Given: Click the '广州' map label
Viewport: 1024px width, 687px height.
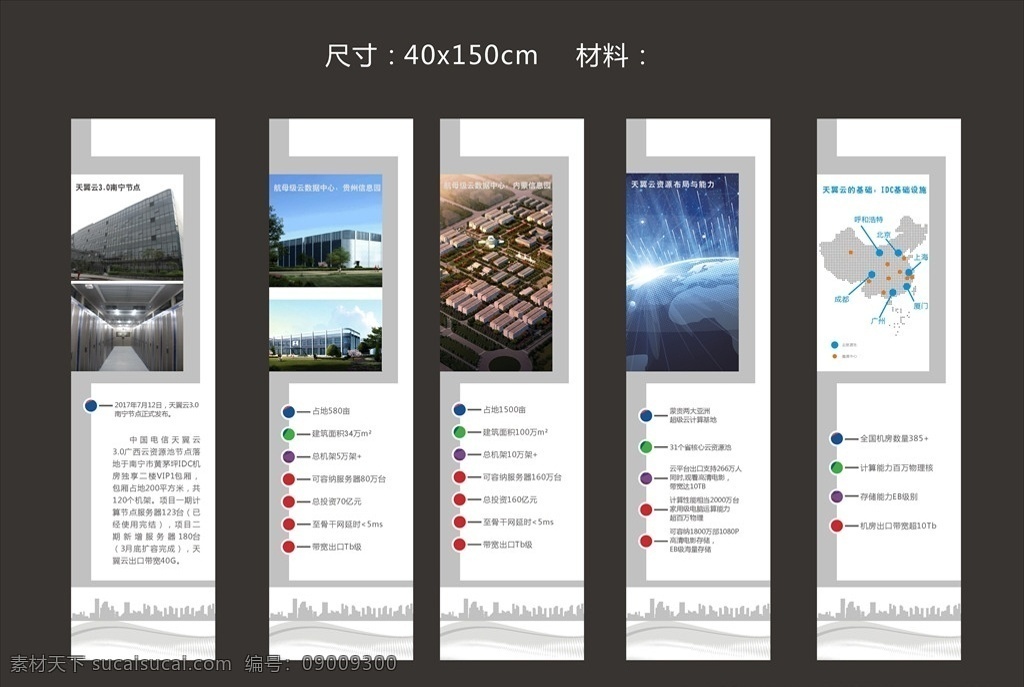Looking at the screenshot, I should [x=878, y=321].
